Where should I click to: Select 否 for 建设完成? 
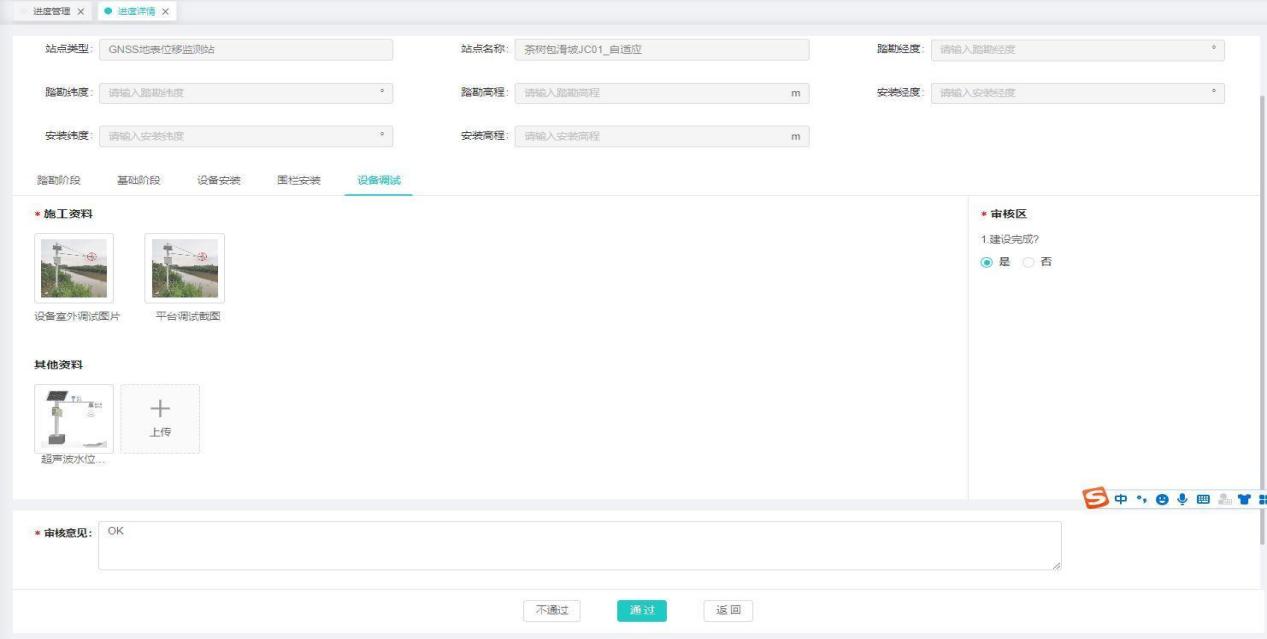tap(1029, 261)
